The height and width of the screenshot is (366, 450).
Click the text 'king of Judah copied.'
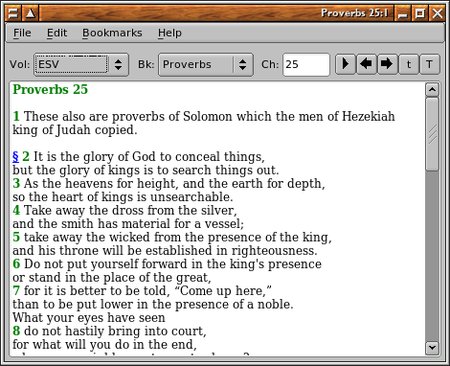[x=75, y=130]
